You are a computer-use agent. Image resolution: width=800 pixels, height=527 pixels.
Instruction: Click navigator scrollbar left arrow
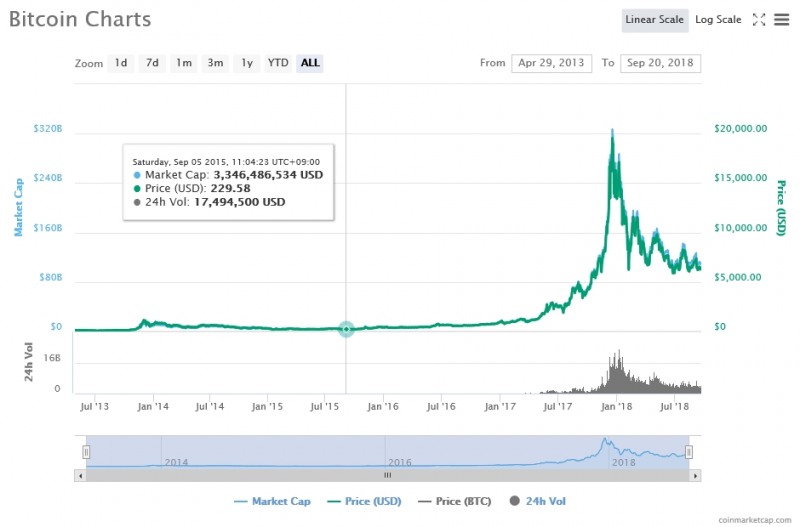click(80, 475)
